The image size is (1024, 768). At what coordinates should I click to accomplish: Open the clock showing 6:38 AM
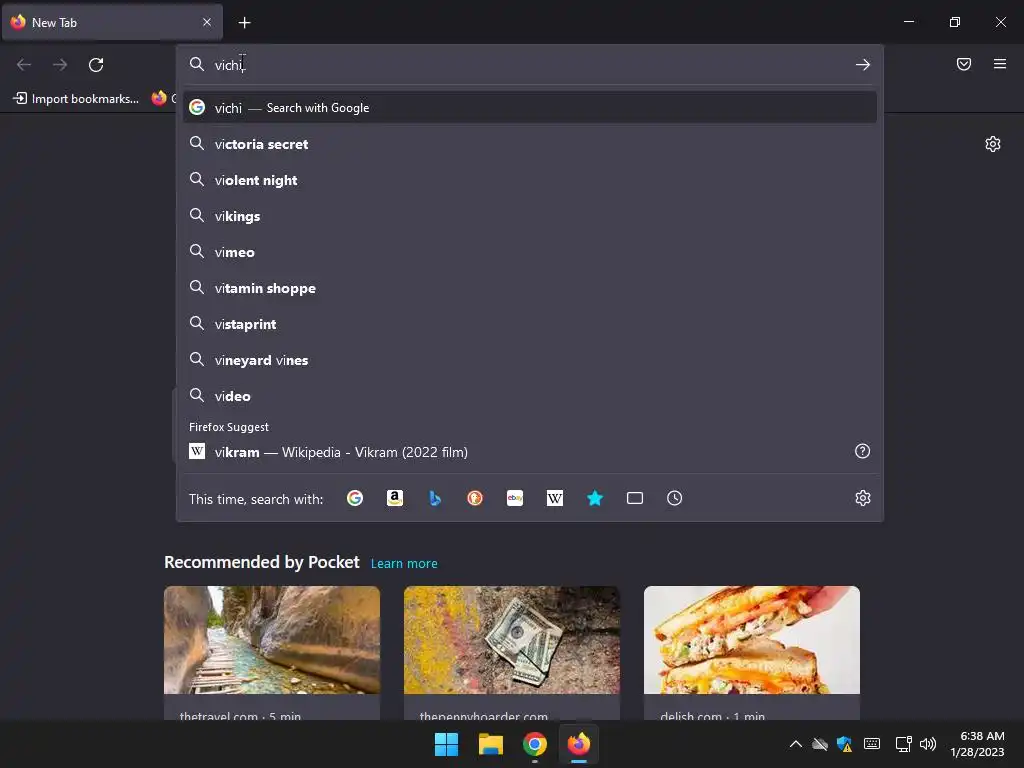click(978, 744)
